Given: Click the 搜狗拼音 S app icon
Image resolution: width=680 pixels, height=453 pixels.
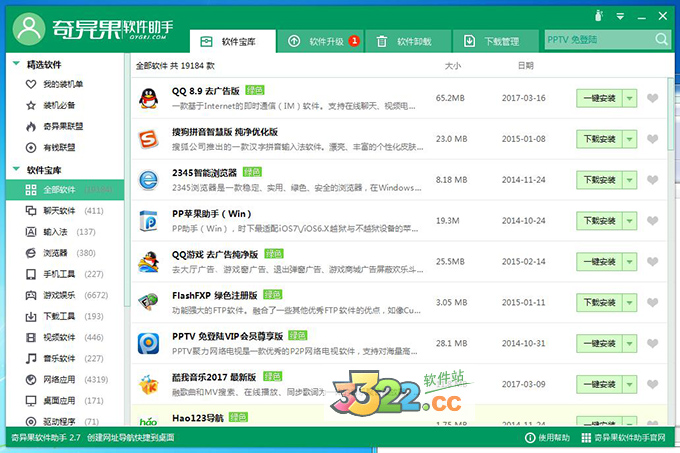Looking at the screenshot, I should click(148, 139).
